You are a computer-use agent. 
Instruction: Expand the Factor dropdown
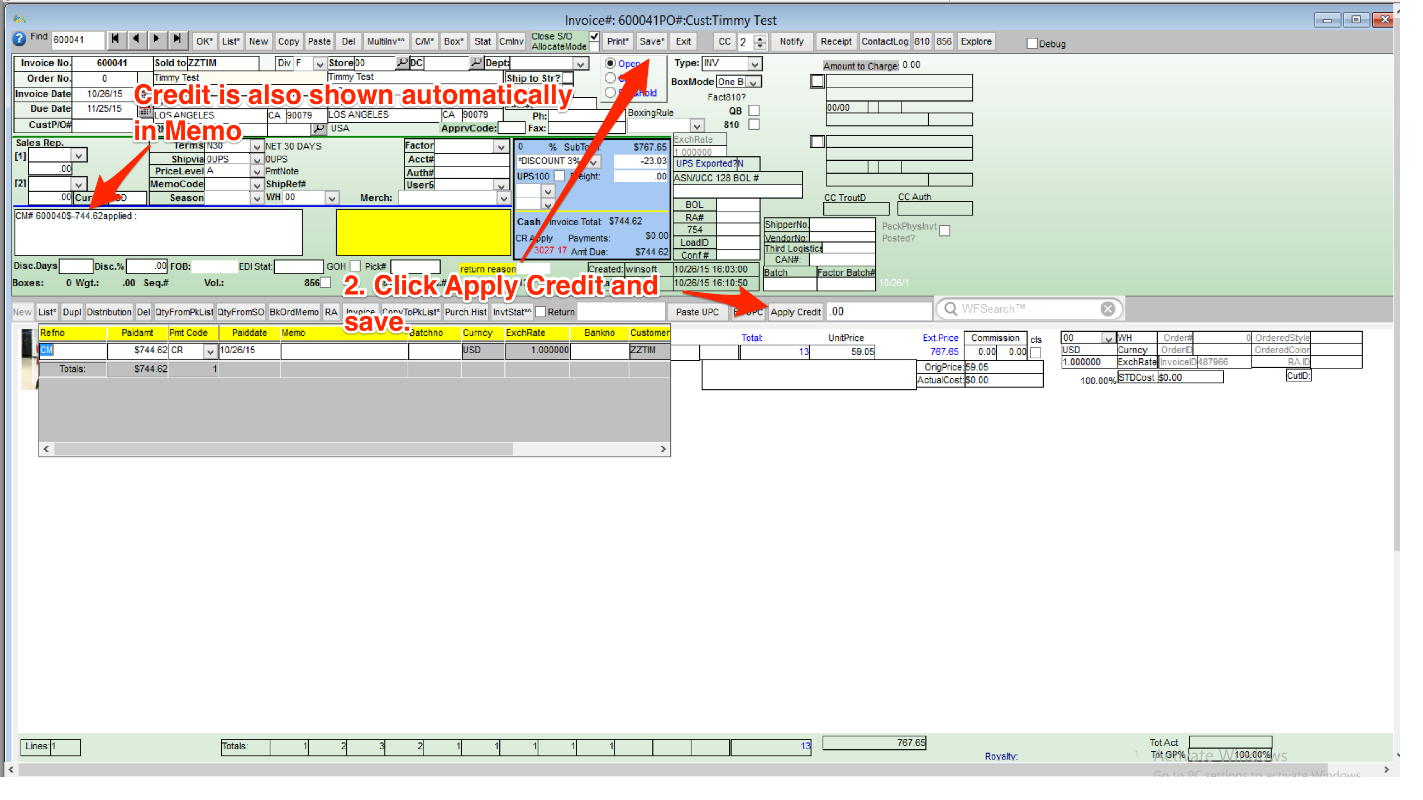(503, 146)
